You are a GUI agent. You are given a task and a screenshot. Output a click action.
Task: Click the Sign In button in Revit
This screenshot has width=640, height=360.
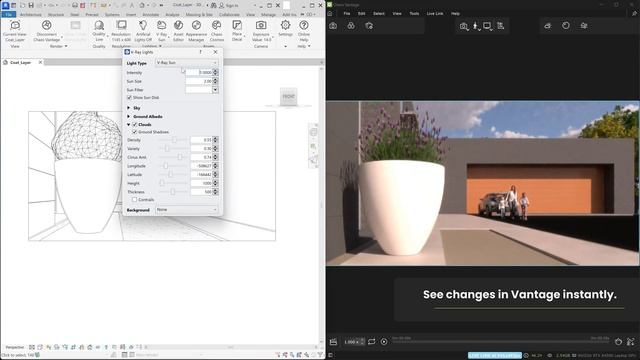229,5
